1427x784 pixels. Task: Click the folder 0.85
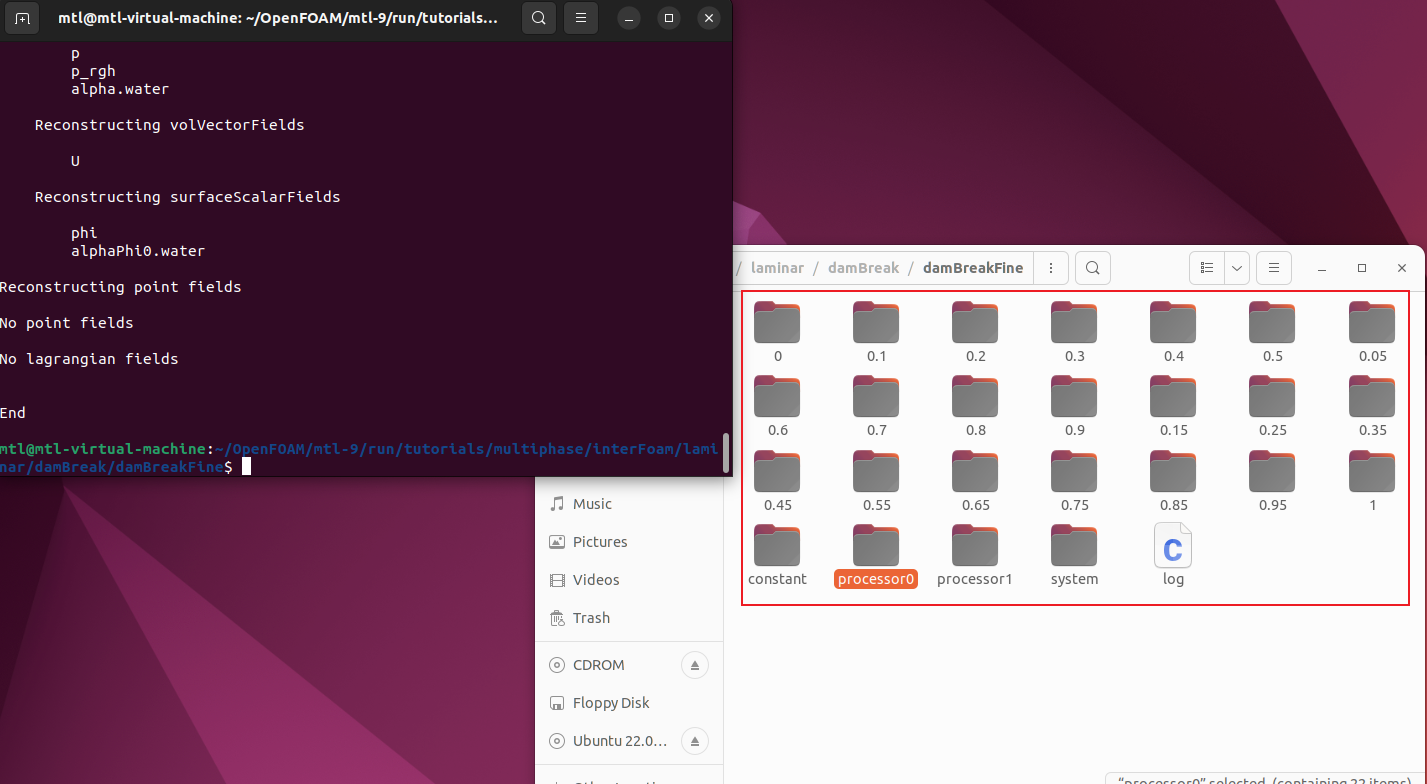[x=1173, y=482]
